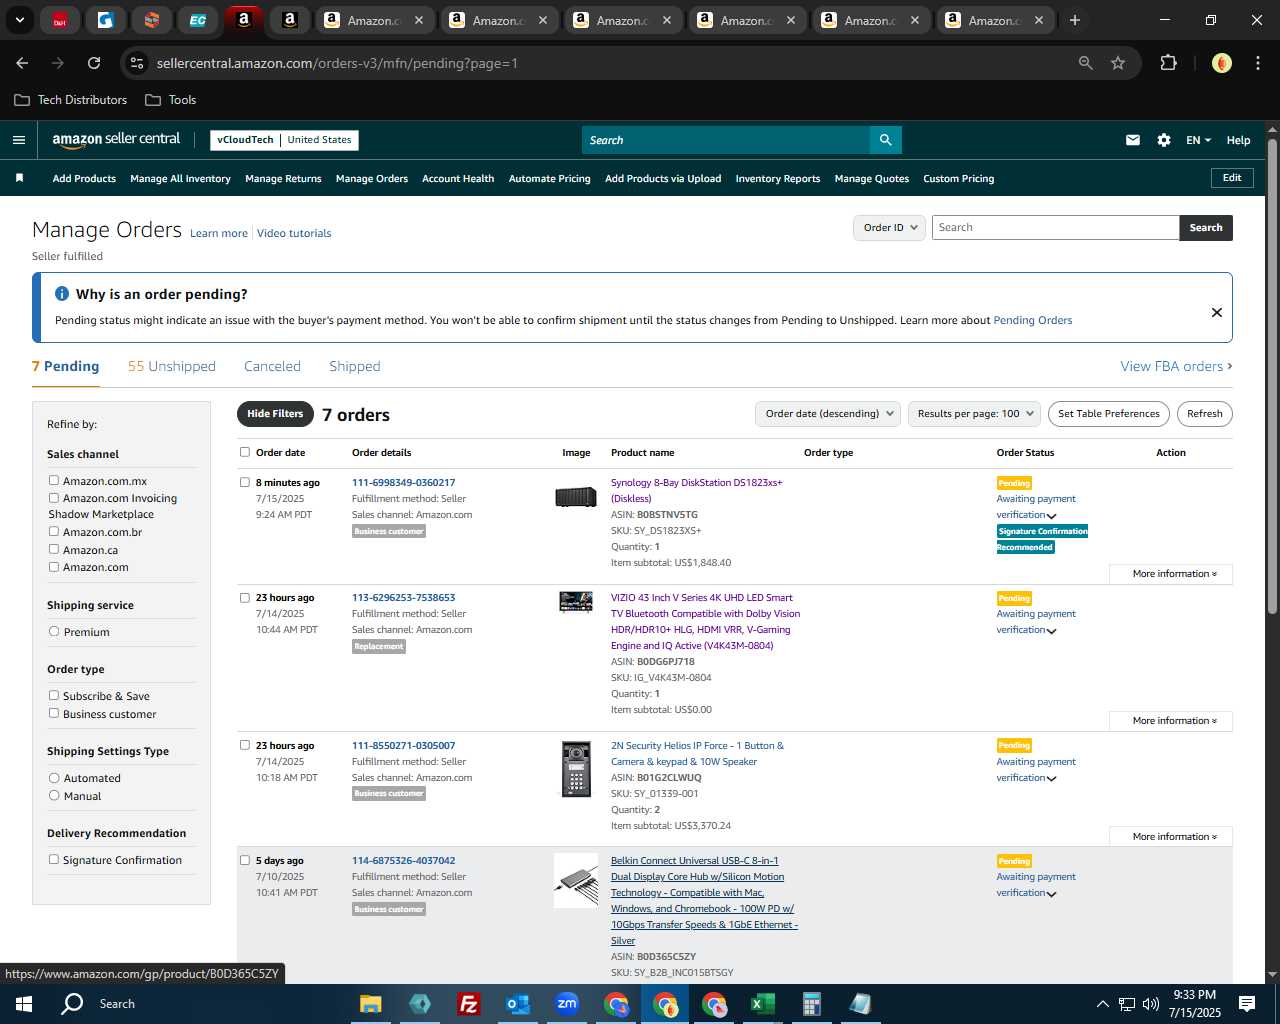Open the browser extensions puzzle icon

click(1168, 63)
